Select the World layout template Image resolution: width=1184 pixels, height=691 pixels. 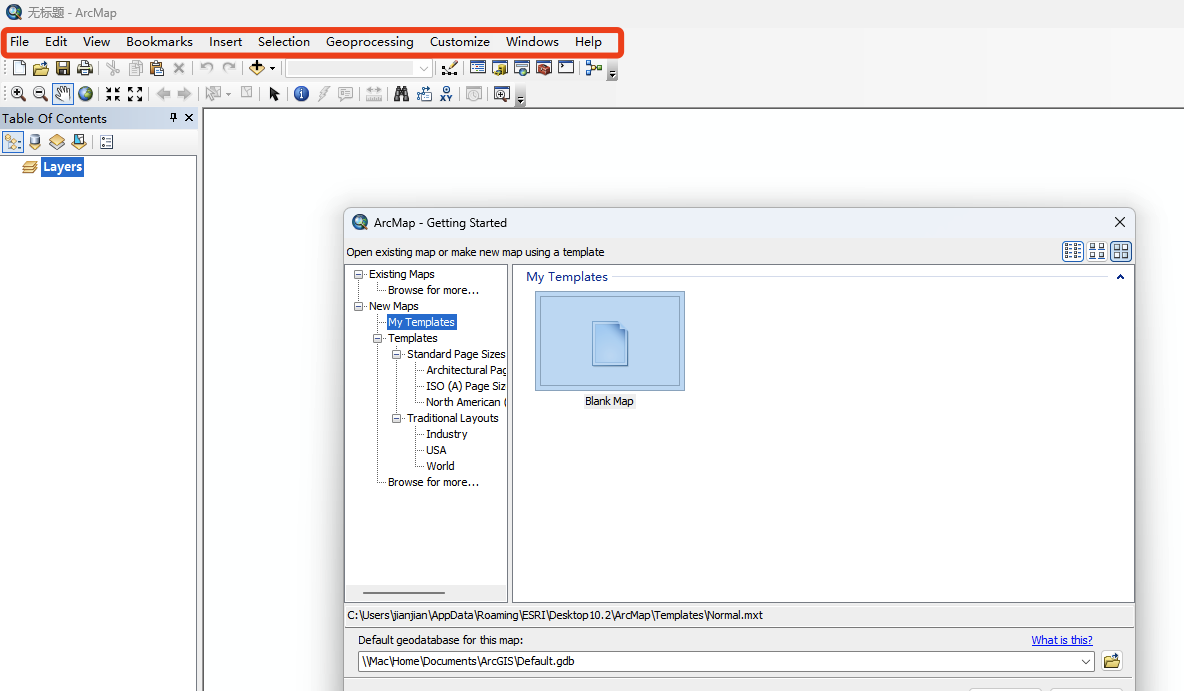[440, 466]
